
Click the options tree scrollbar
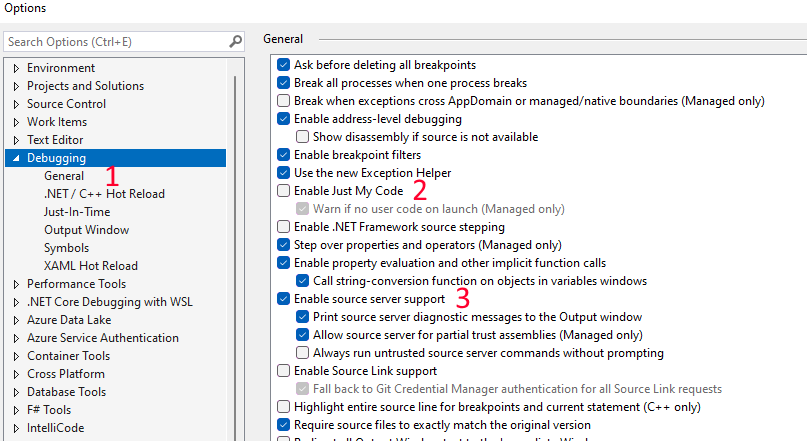coord(235,257)
